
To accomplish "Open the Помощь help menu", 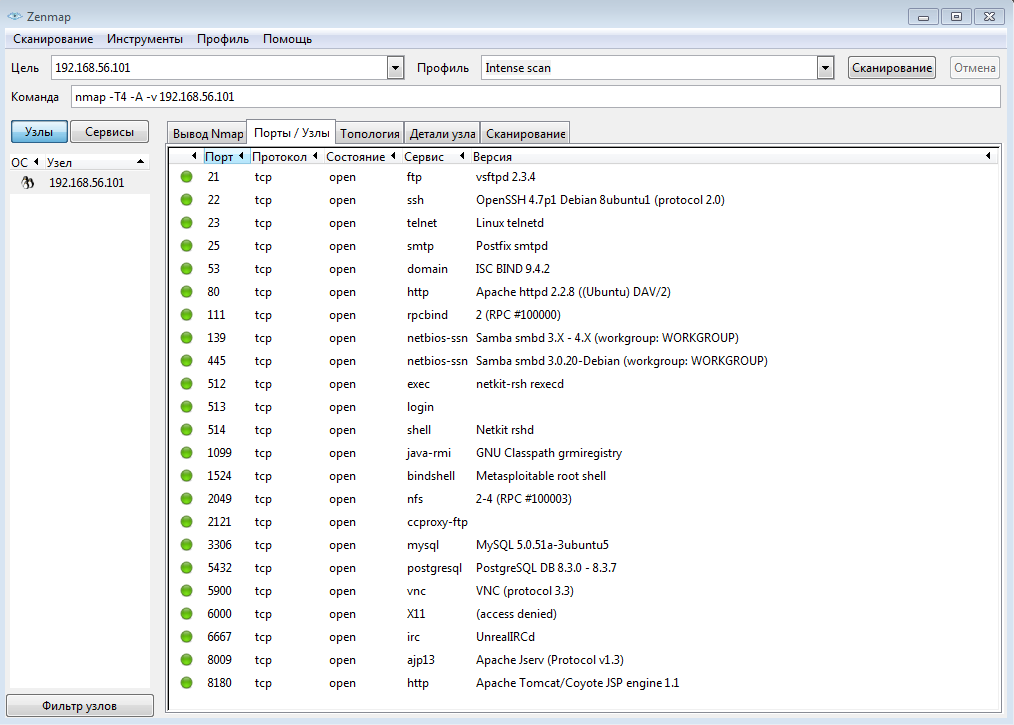I will (x=287, y=39).
